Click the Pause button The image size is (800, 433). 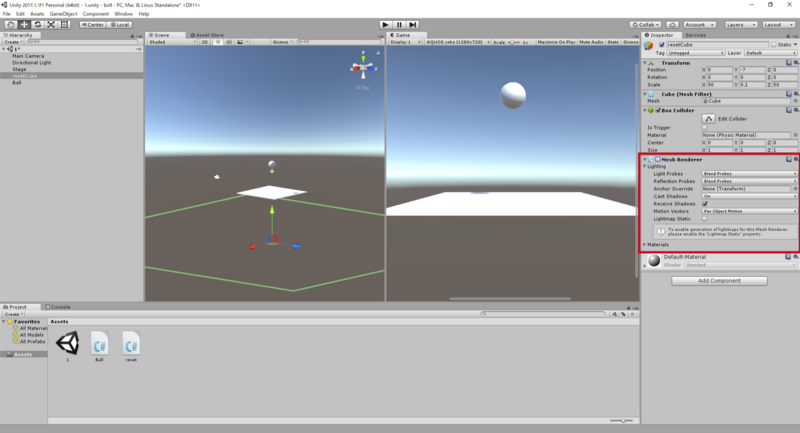point(399,24)
